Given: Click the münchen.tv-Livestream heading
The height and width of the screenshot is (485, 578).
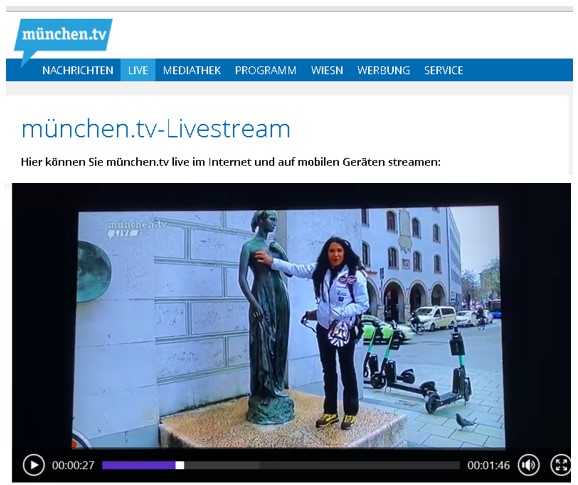Looking at the screenshot, I should [156, 129].
